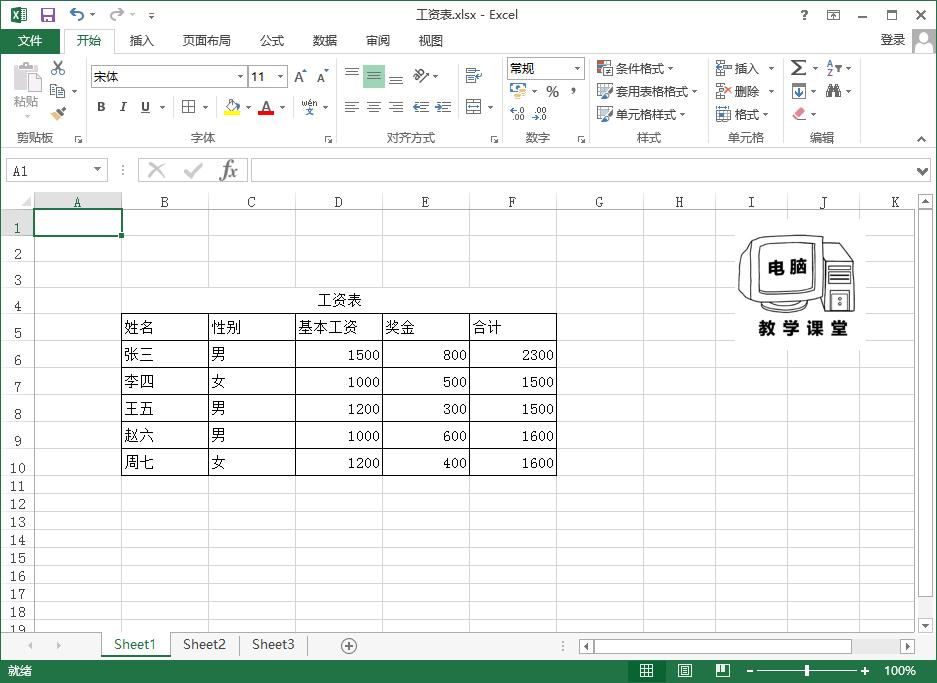Click the 登录 sign-in link

(x=893, y=41)
